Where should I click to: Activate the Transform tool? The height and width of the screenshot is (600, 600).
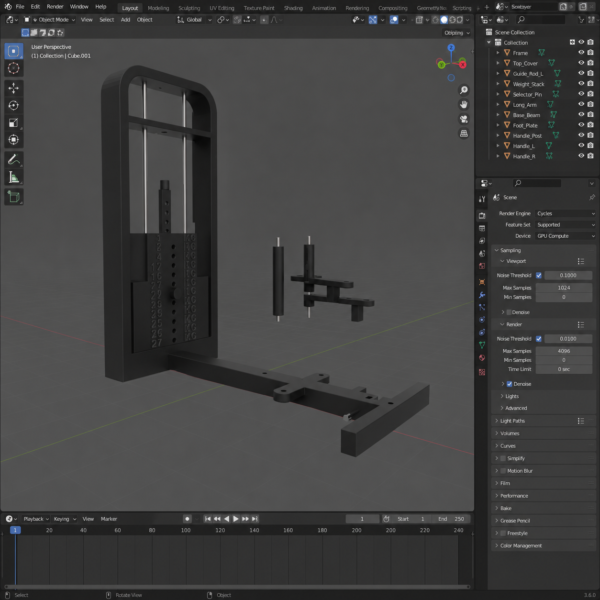[x=13, y=140]
